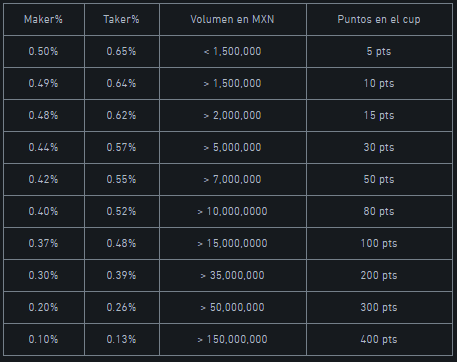Click the 5 pts cell

click(379, 51)
